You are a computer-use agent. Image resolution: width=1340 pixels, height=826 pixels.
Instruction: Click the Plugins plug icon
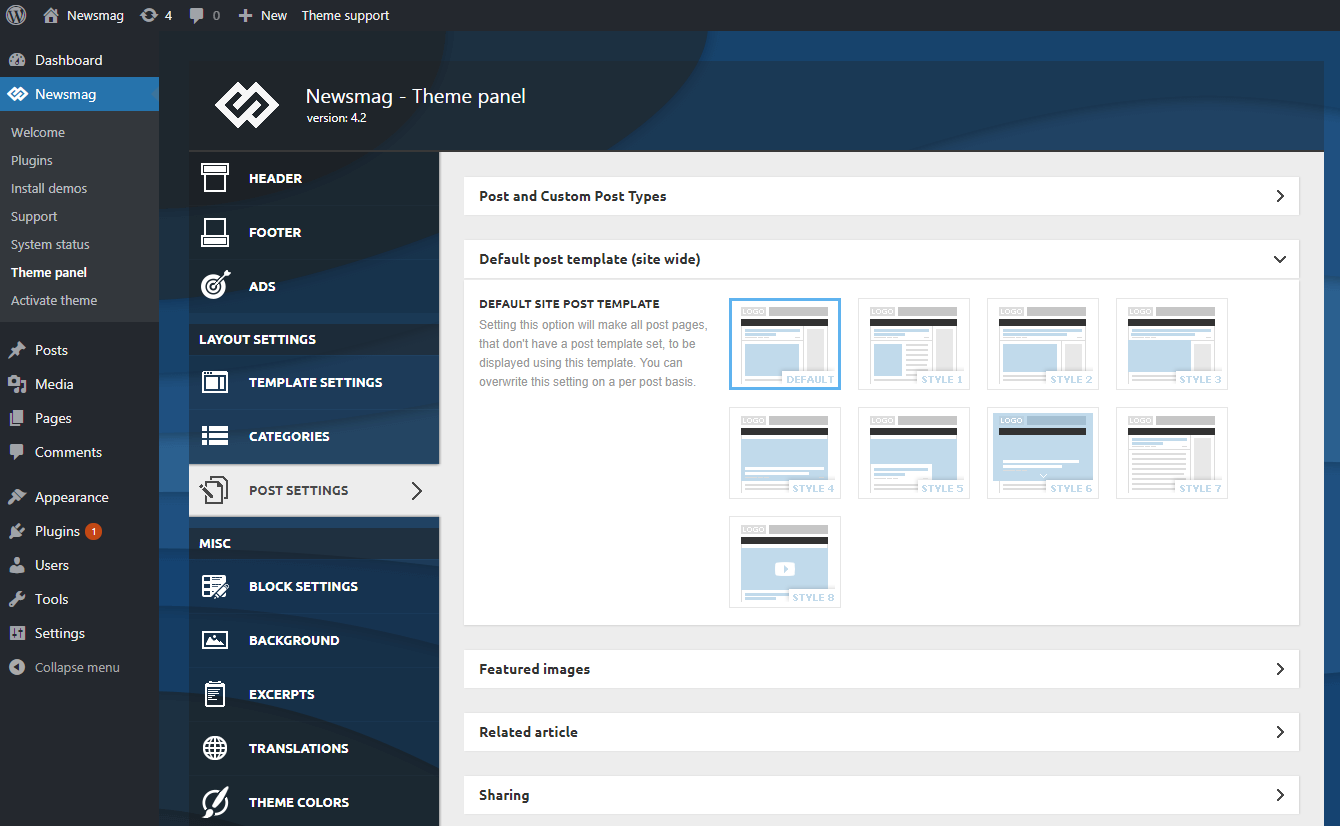point(17,531)
